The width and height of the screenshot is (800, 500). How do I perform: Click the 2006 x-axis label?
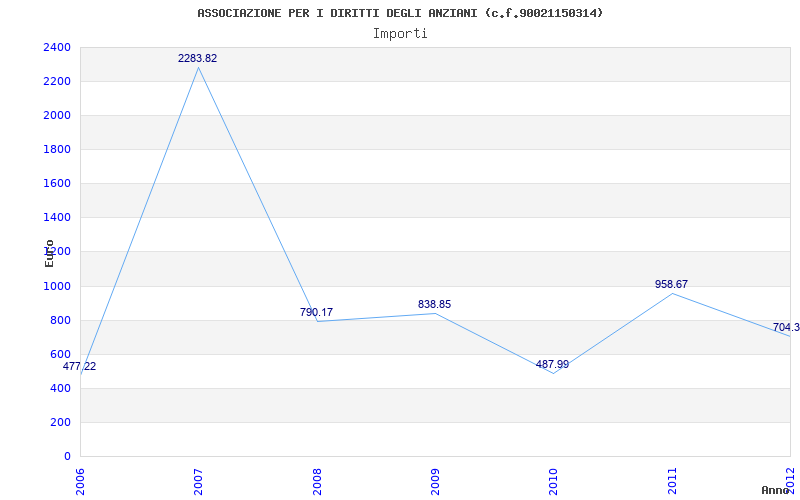coord(81,482)
